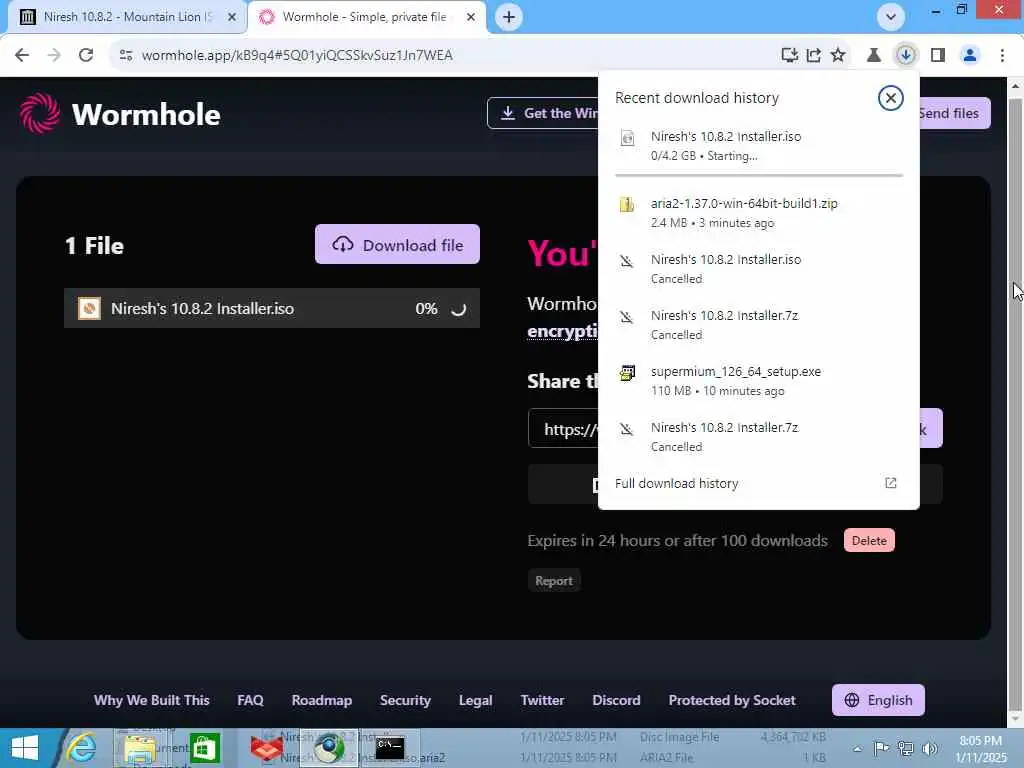This screenshot has height=768, width=1024.
Task: Select the in-progress Niresh's 10.8.2 Installer.iso download
Action: click(758, 146)
